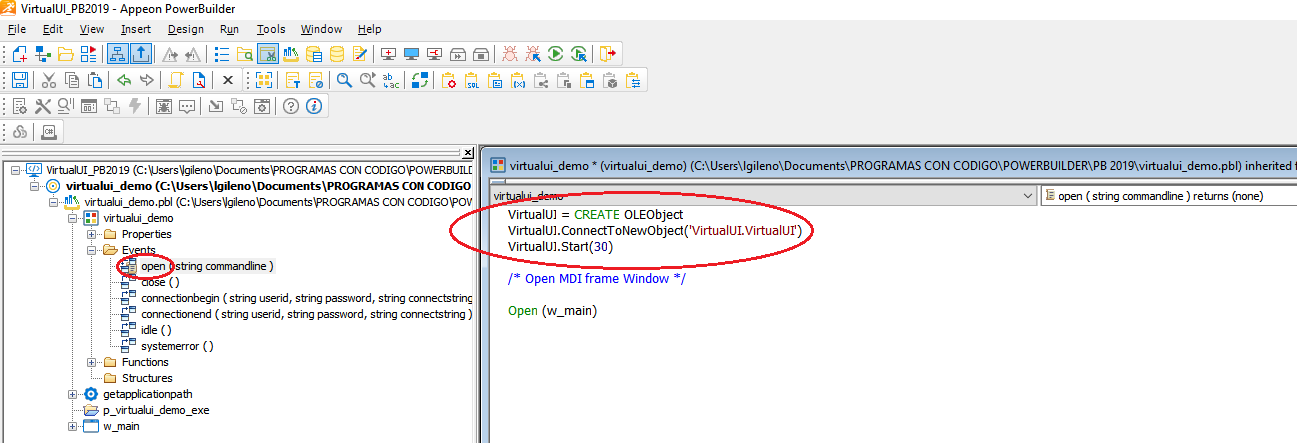This screenshot has height=443, width=1297.
Task: Open the file Edit pencil icon
Action: [x=360, y=54]
